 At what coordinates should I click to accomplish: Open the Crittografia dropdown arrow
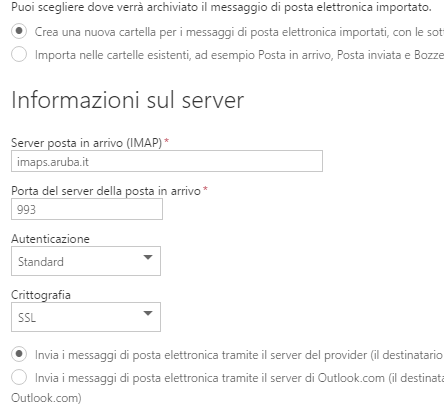(148, 313)
